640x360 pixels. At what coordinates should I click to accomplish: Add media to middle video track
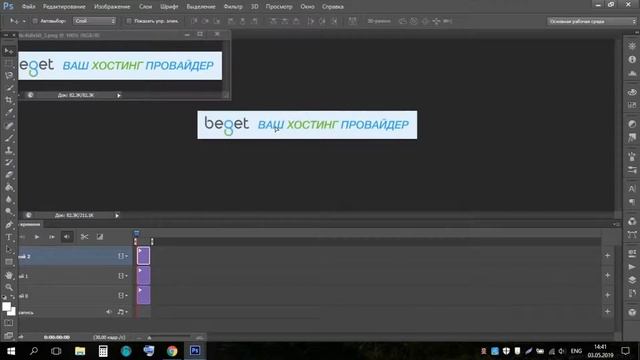[x=607, y=276]
